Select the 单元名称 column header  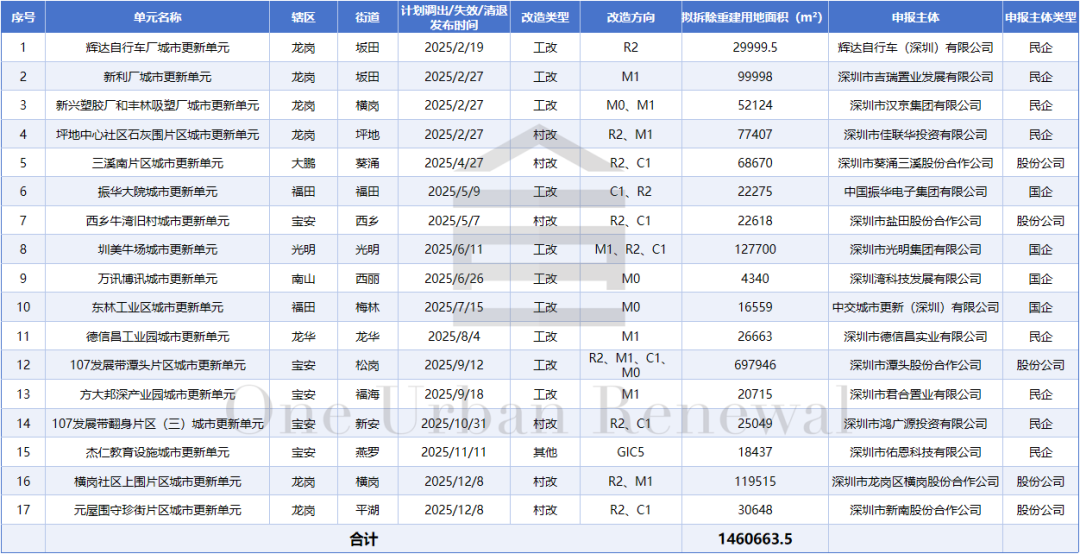point(157,17)
